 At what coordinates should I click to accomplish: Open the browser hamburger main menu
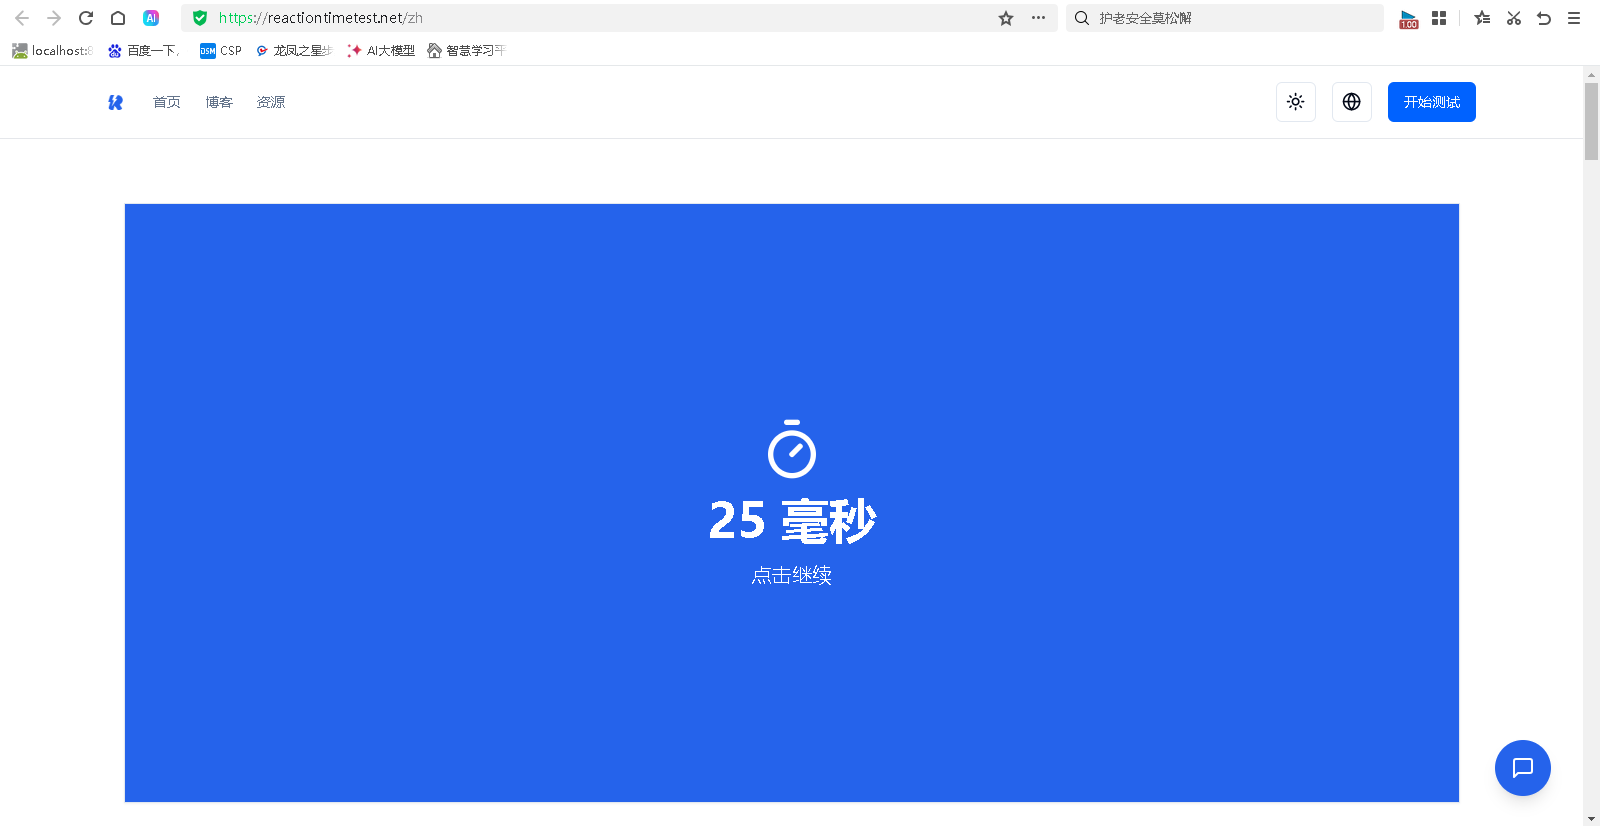pyautogui.click(x=1574, y=18)
